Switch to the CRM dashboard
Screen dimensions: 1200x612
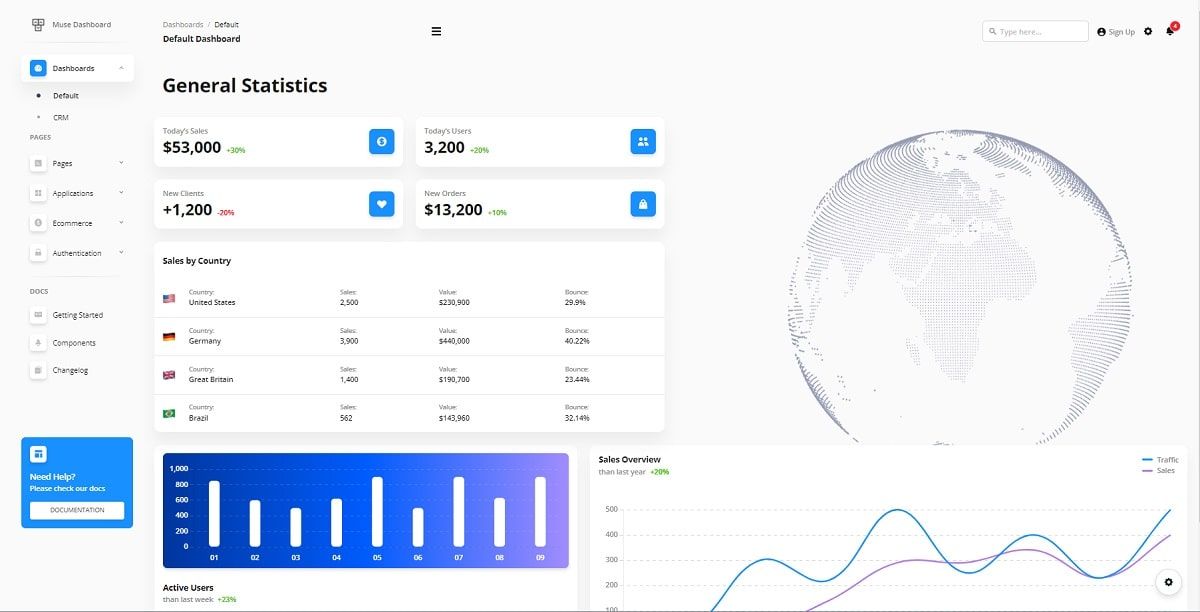(x=61, y=117)
